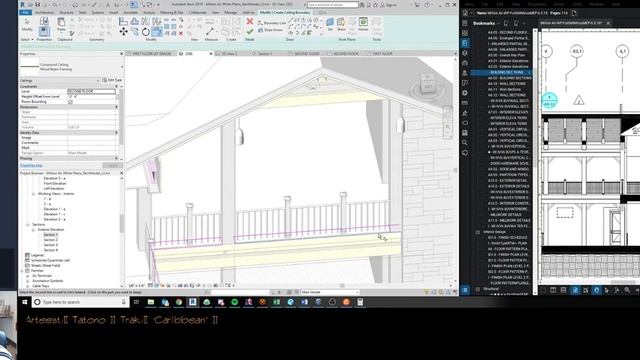Viewport: 640px width, 360px height.
Task: Open the Bookmarks panel icon in PDF sidebar
Action: [465, 43]
